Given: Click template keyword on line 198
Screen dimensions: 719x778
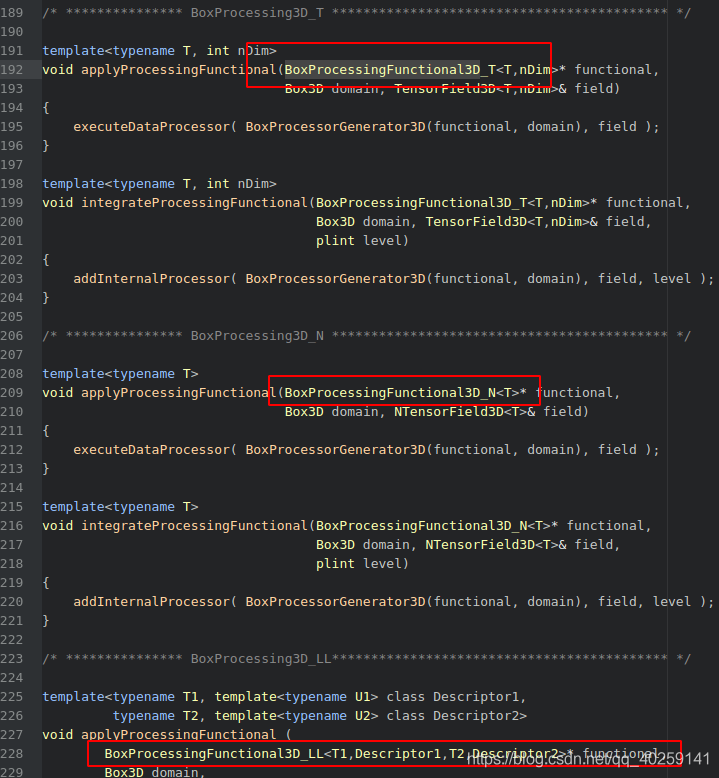Looking at the screenshot, I should pos(73,184).
